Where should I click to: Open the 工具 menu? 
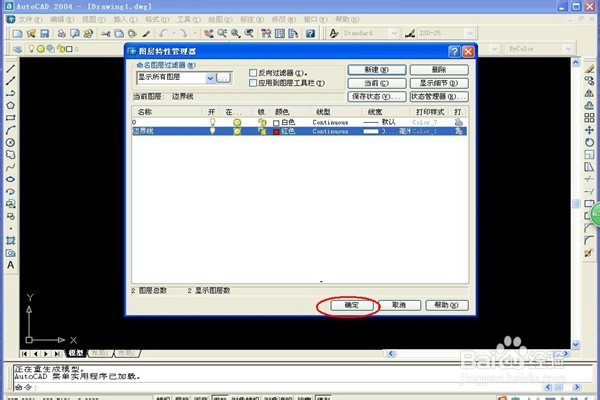point(188,19)
